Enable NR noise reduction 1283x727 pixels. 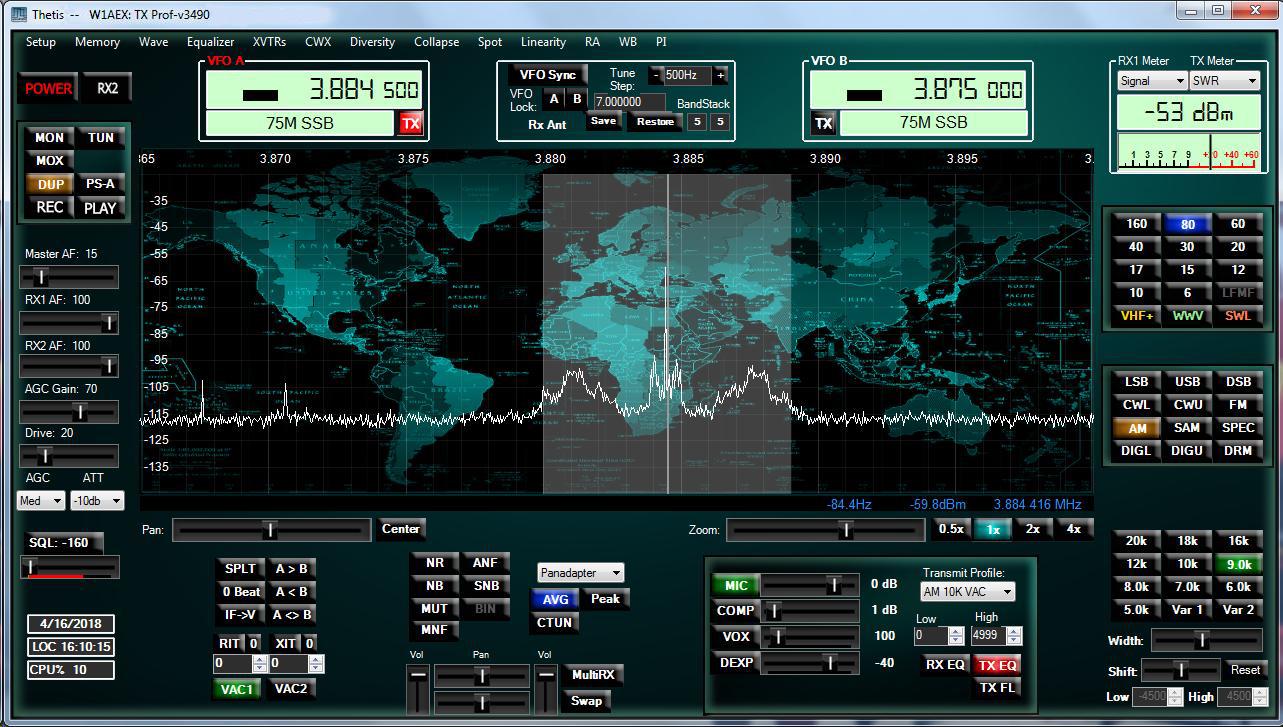click(x=434, y=563)
